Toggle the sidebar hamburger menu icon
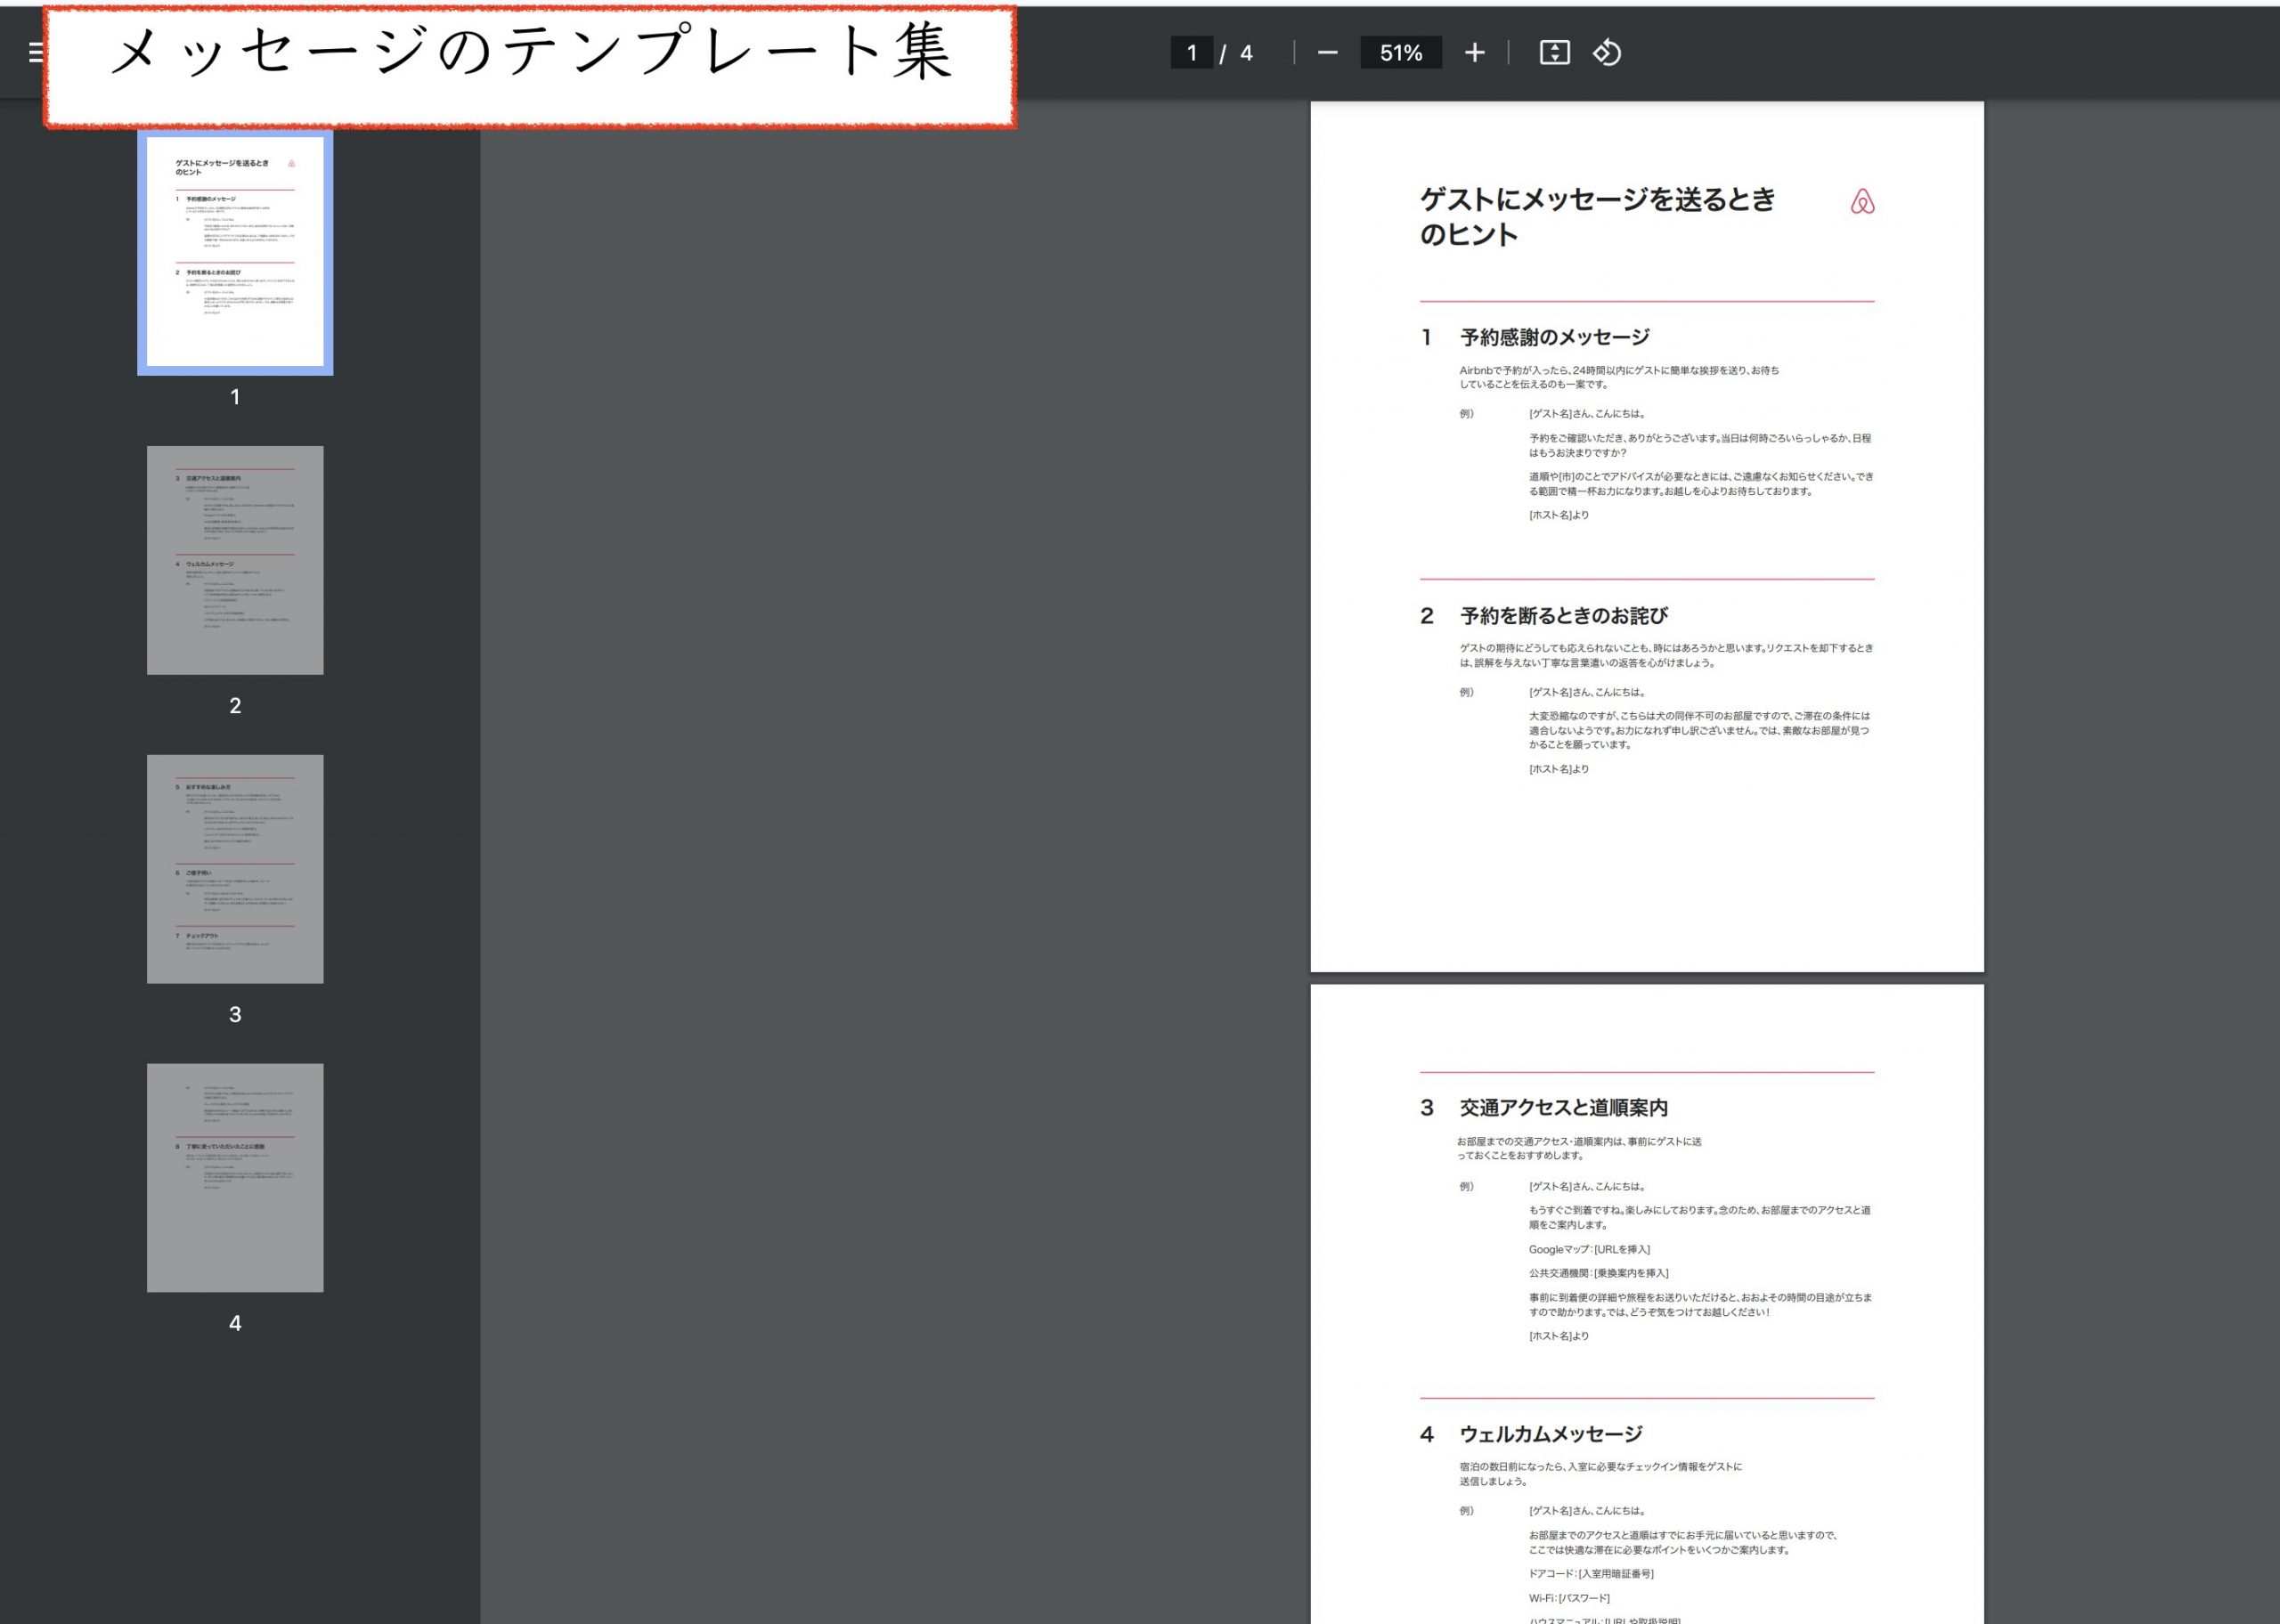 tap(36, 52)
